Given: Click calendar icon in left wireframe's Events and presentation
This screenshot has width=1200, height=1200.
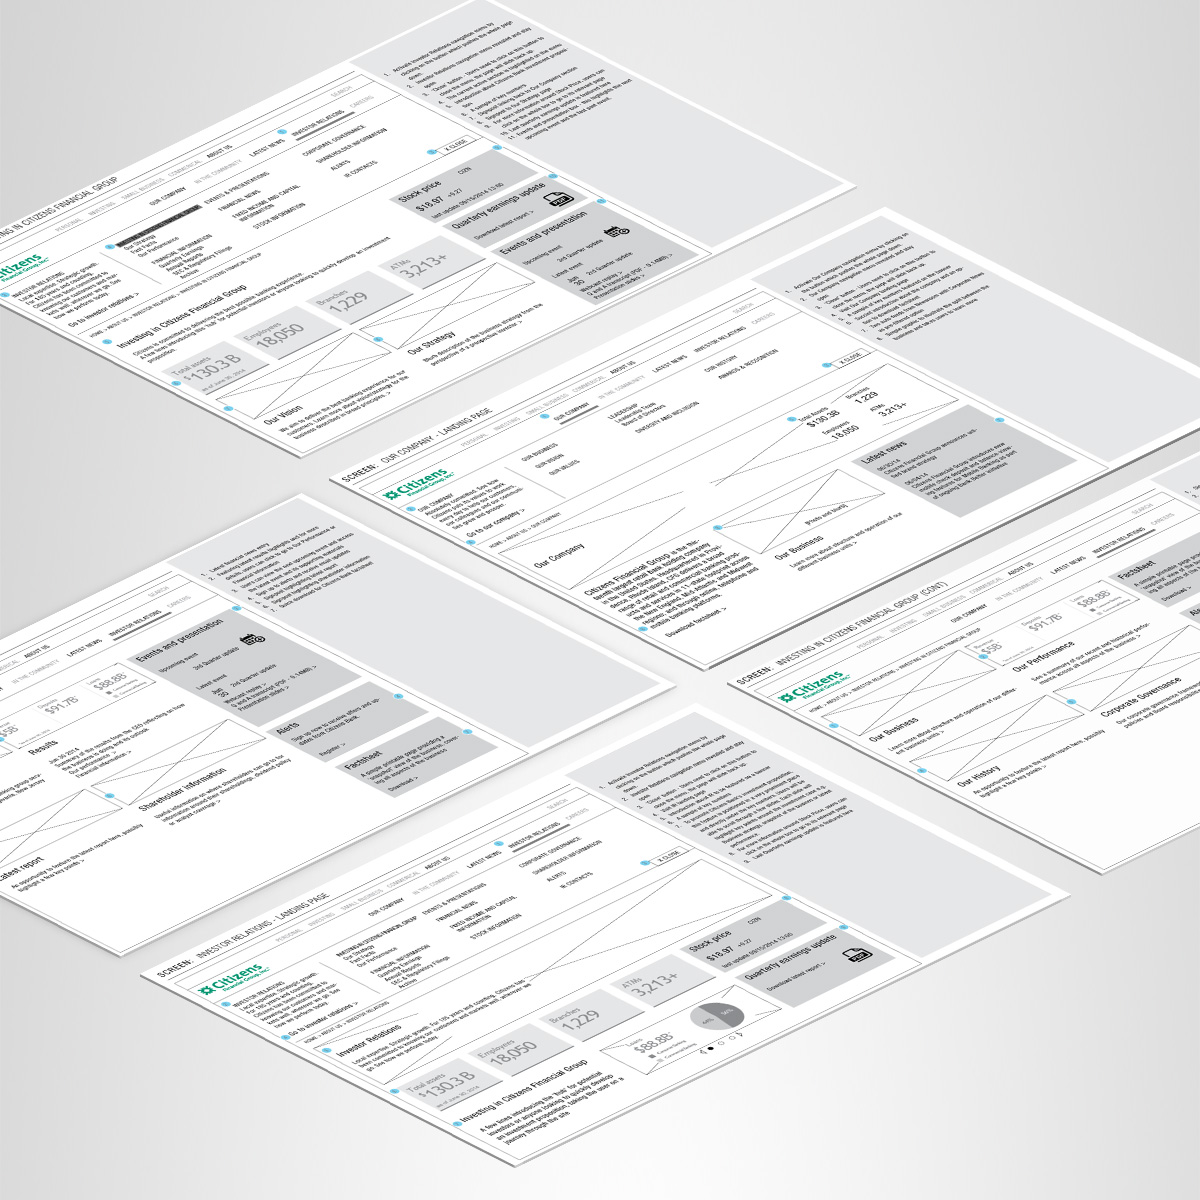Looking at the screenshot, I should pyautogui.click(x=252, y=639).
